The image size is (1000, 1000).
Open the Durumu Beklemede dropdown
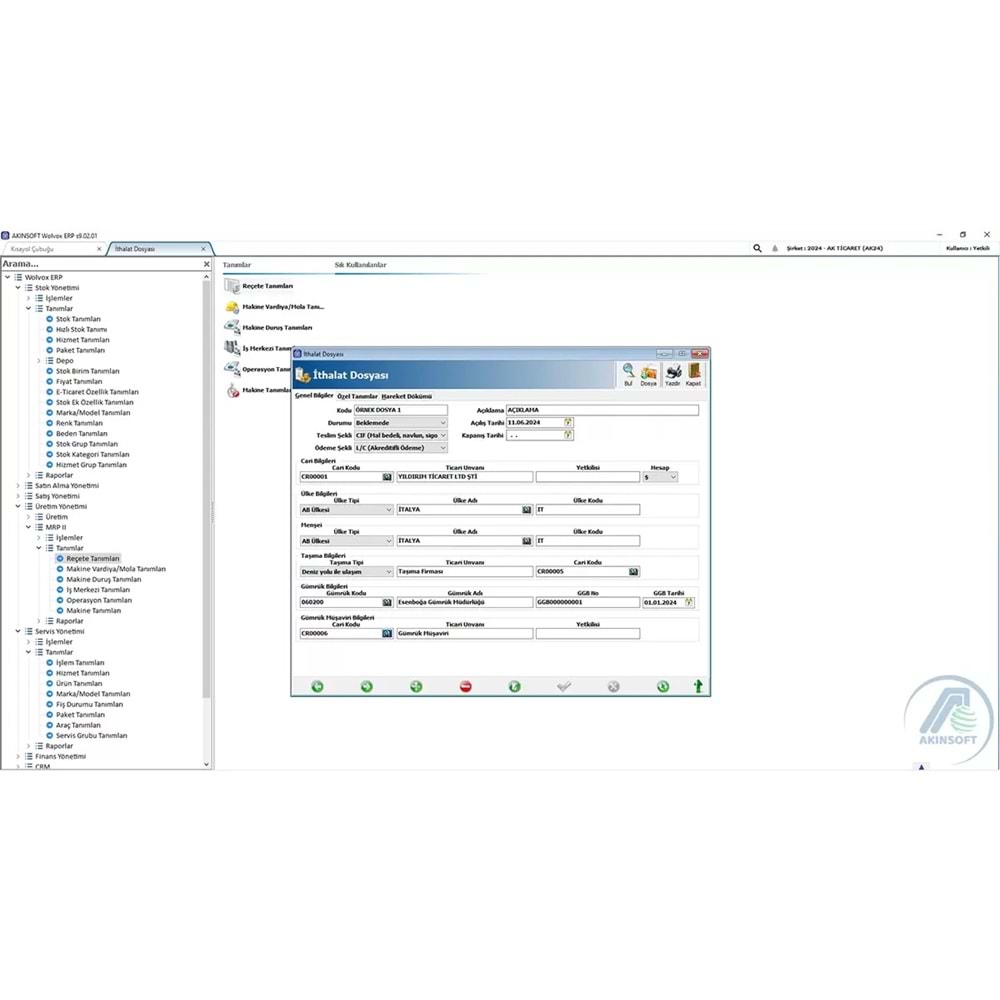pyautogui.click(x=441, y=422)
